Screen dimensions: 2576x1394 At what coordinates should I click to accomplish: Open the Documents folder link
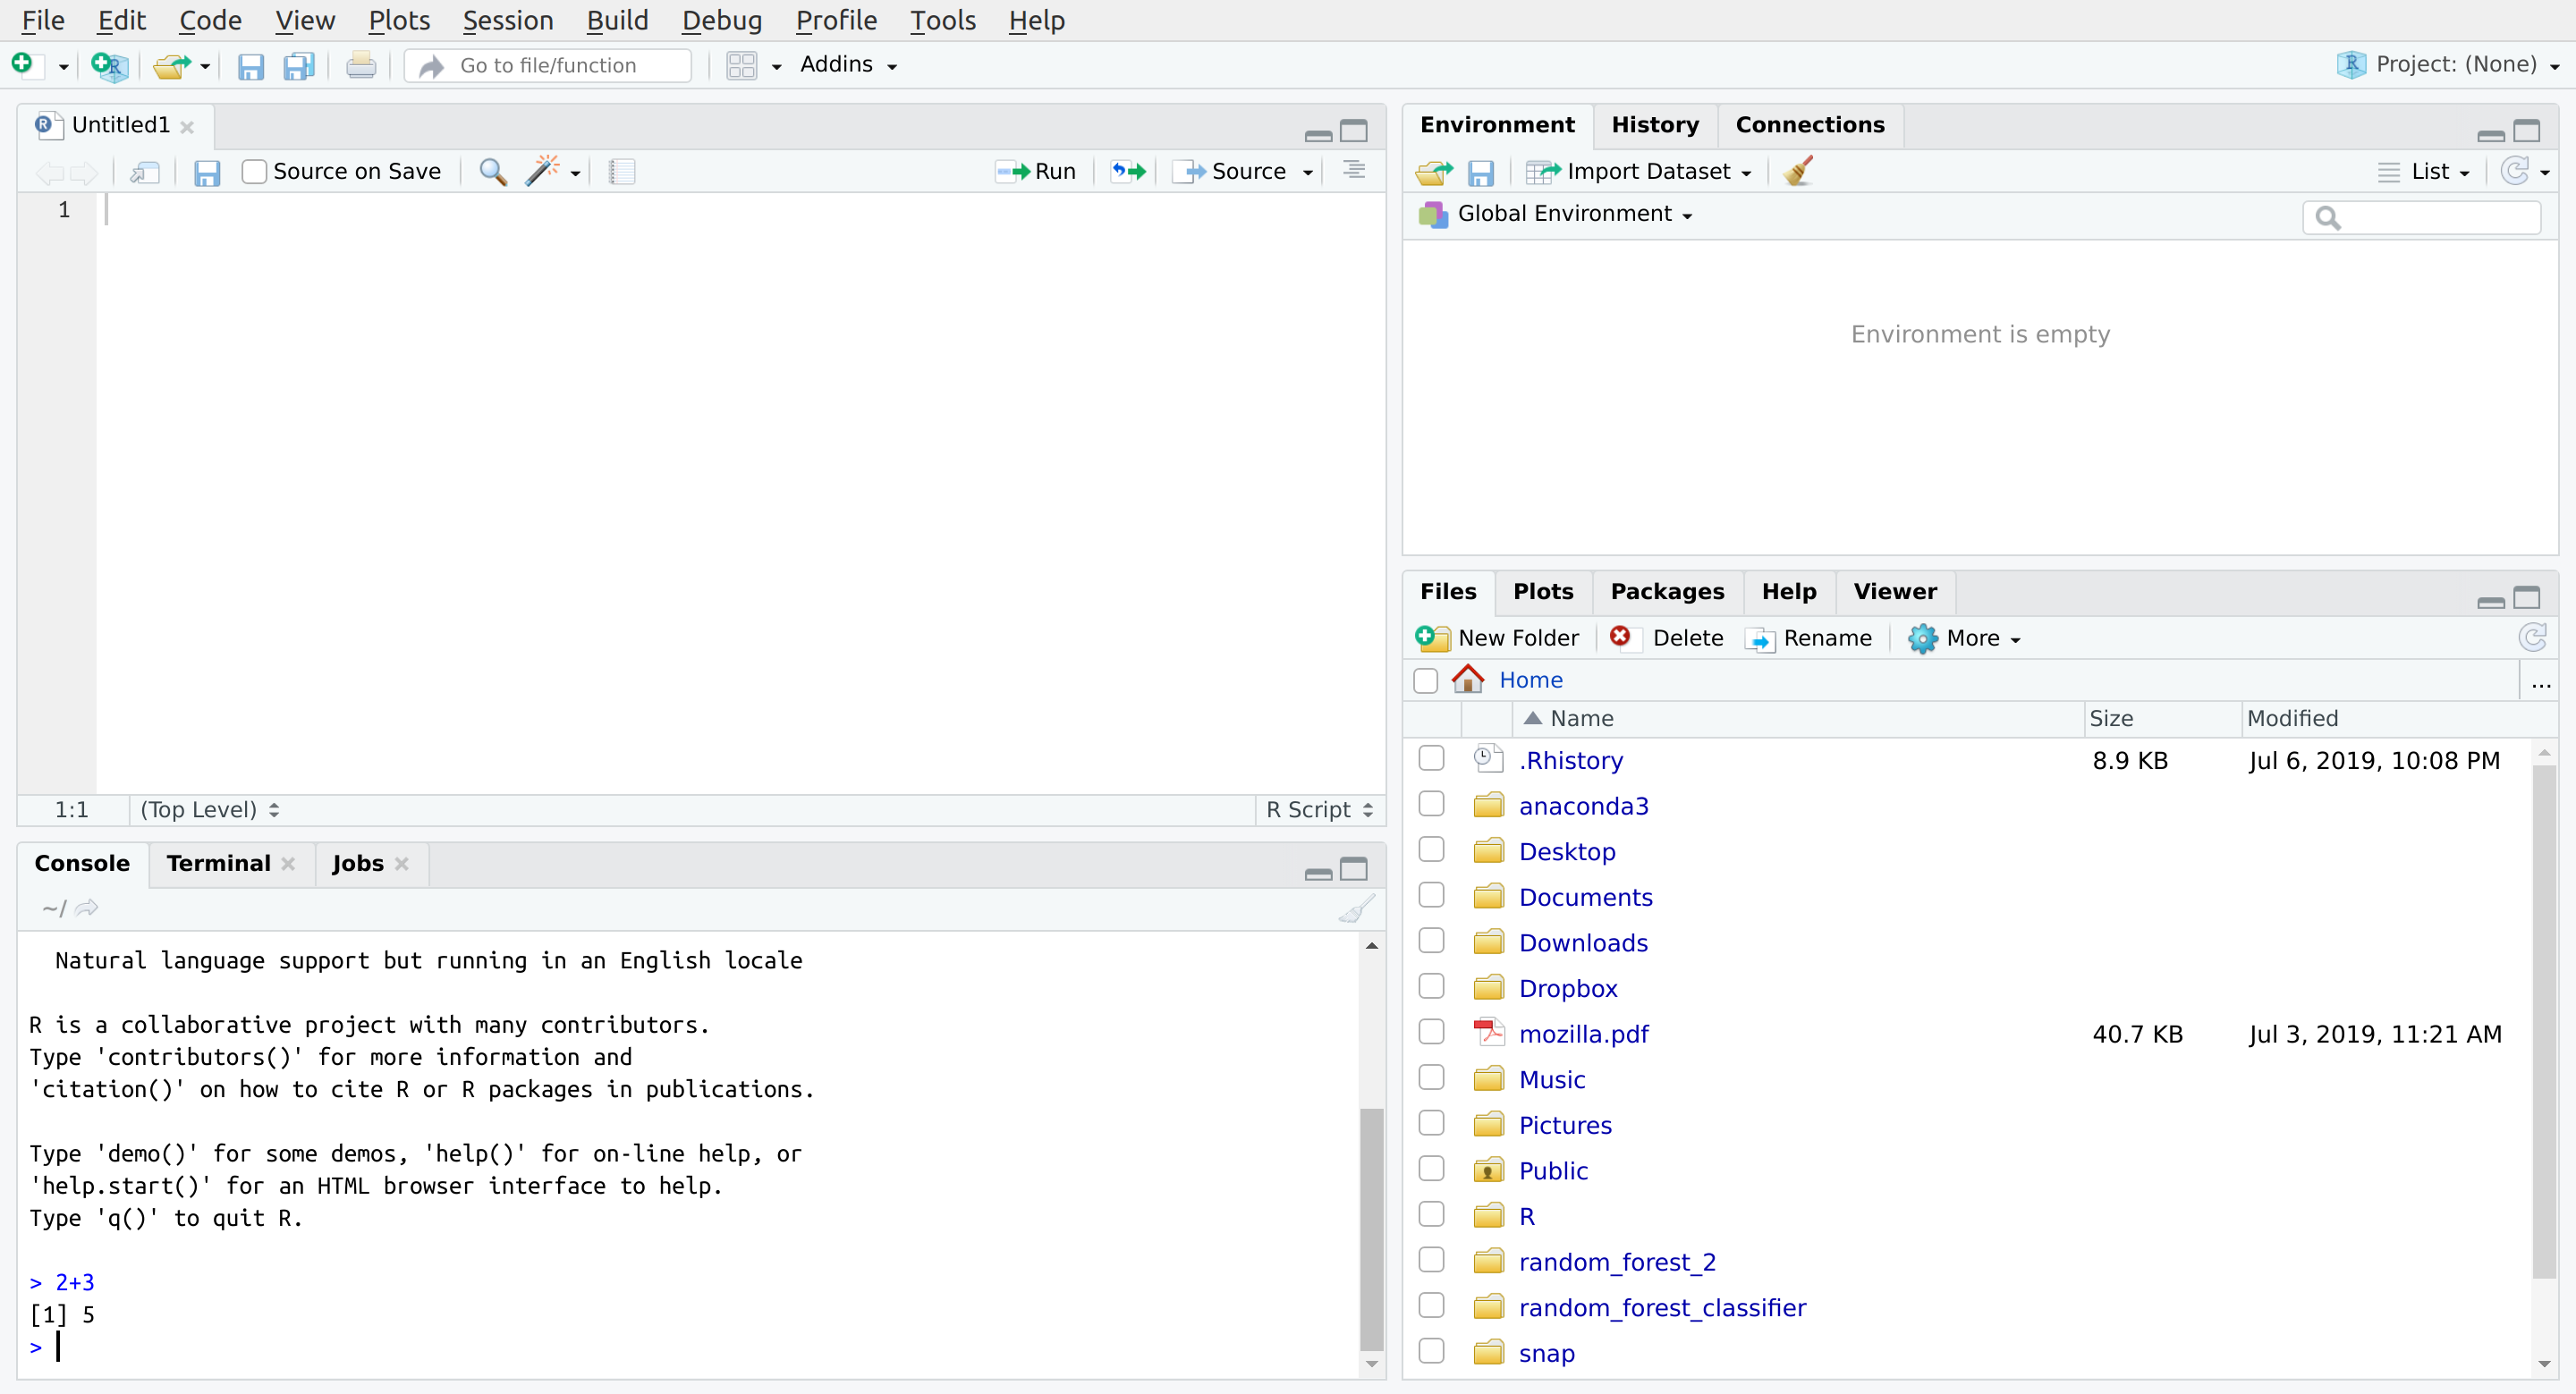pyautogui.click(x=1585, y=897)
